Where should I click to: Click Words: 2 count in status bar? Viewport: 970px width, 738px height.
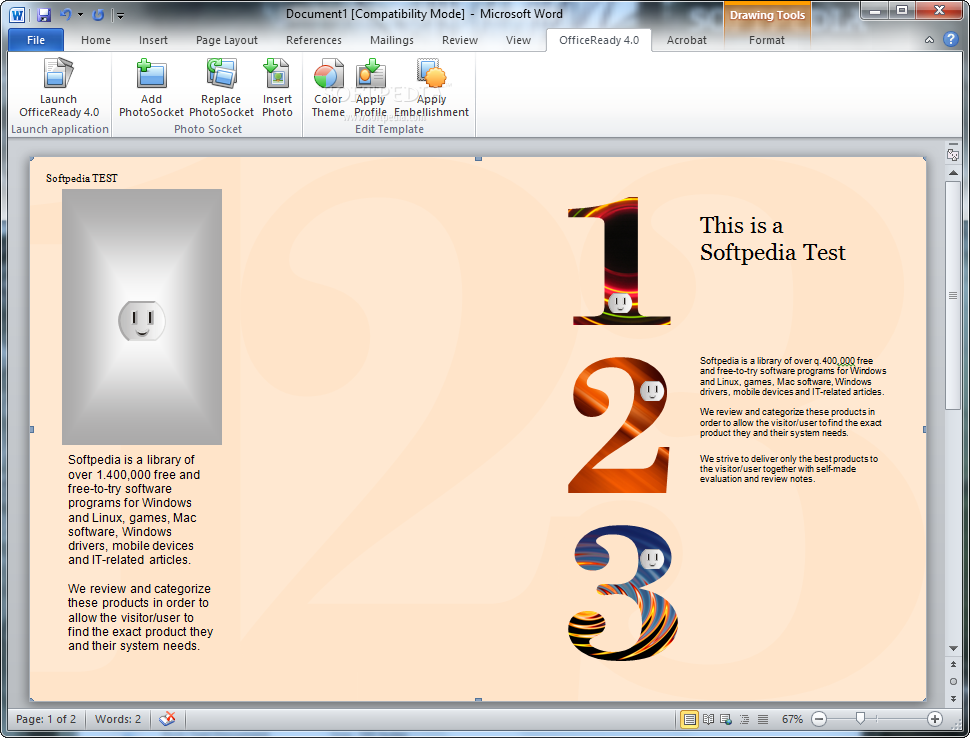[x=118, y=719]
